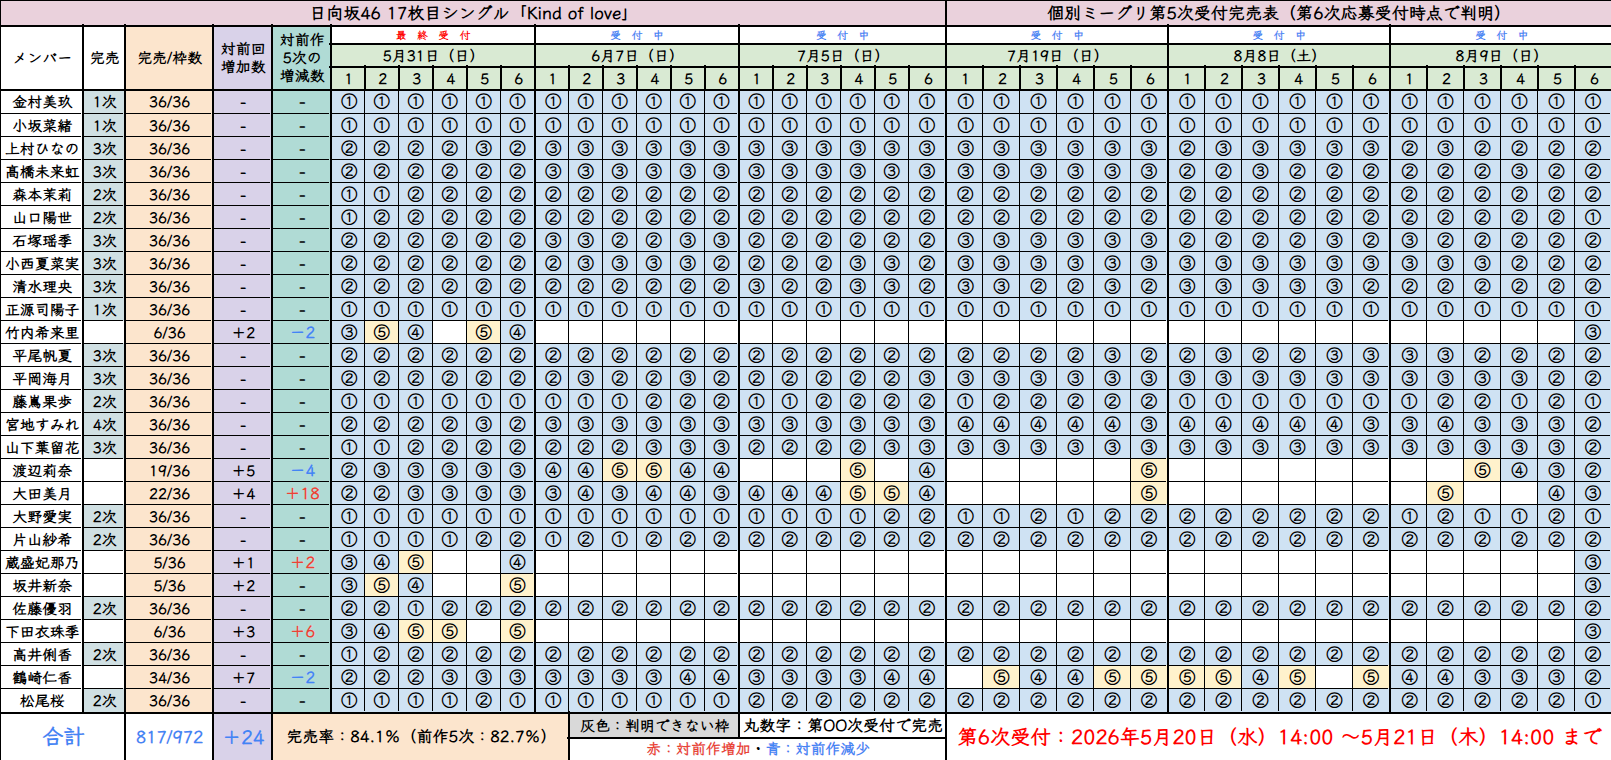Select the 山下葉留花 row label
Image resolution: width=1611 pixels, height=760 pixels.
[x=42, y=447]
